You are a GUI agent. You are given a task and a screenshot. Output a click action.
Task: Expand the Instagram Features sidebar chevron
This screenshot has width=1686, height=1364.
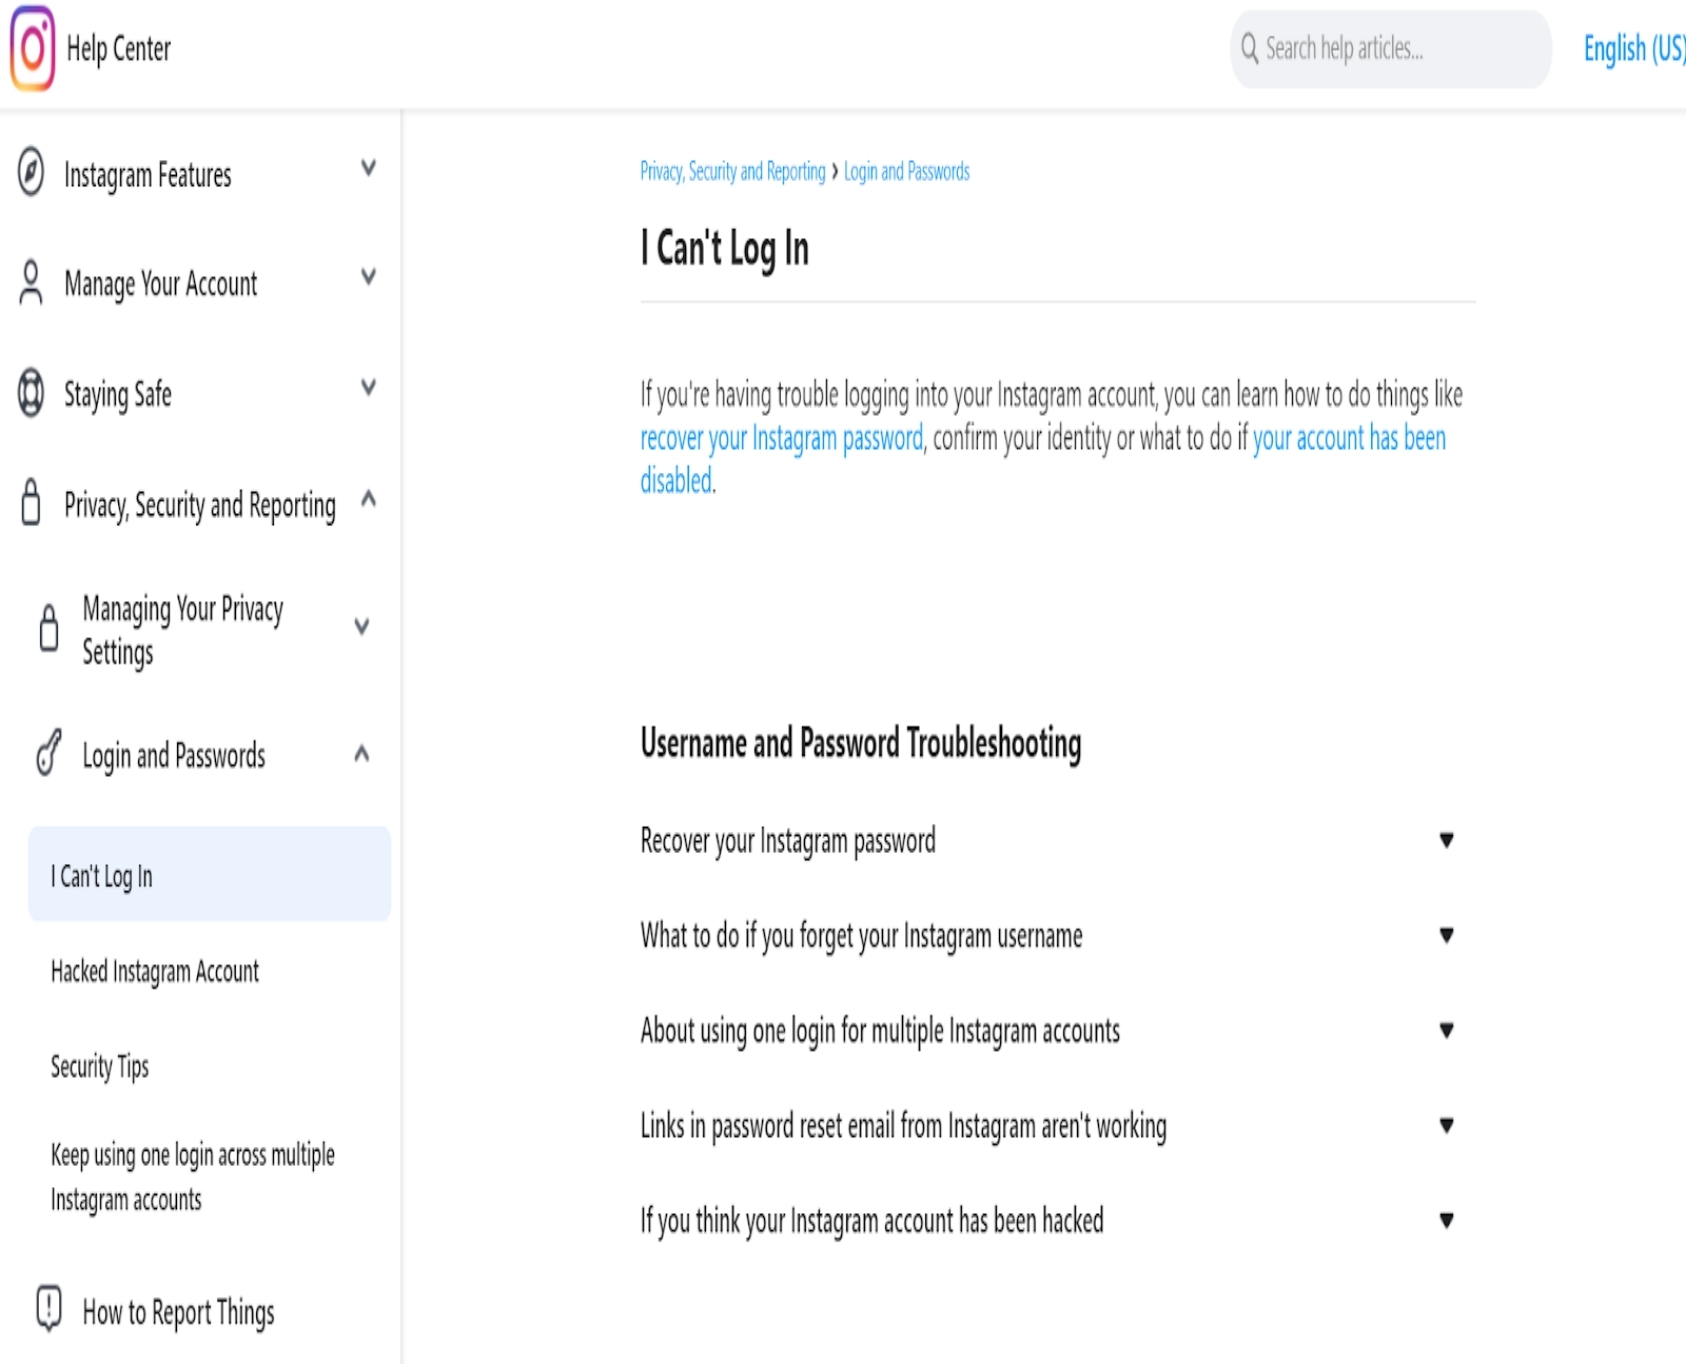(368, 169)
